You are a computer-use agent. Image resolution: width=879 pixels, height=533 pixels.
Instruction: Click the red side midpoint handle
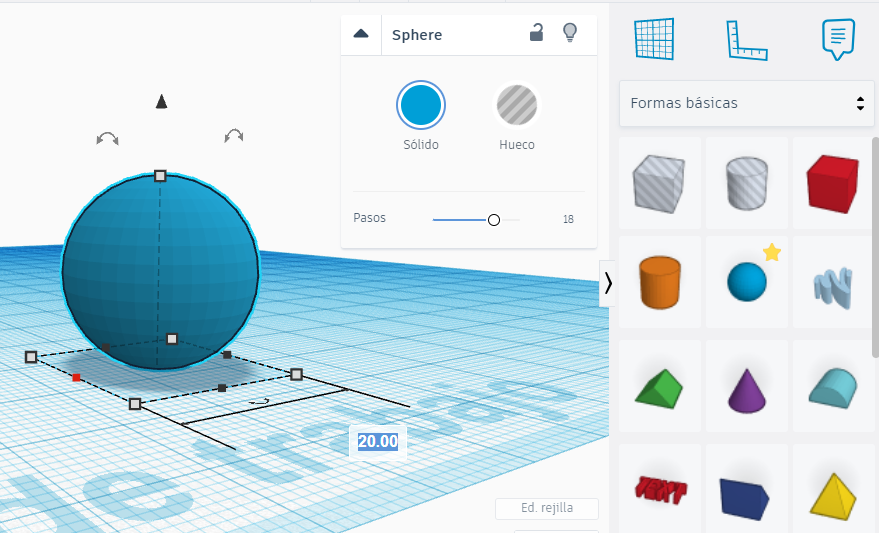[x=76, y=378]
